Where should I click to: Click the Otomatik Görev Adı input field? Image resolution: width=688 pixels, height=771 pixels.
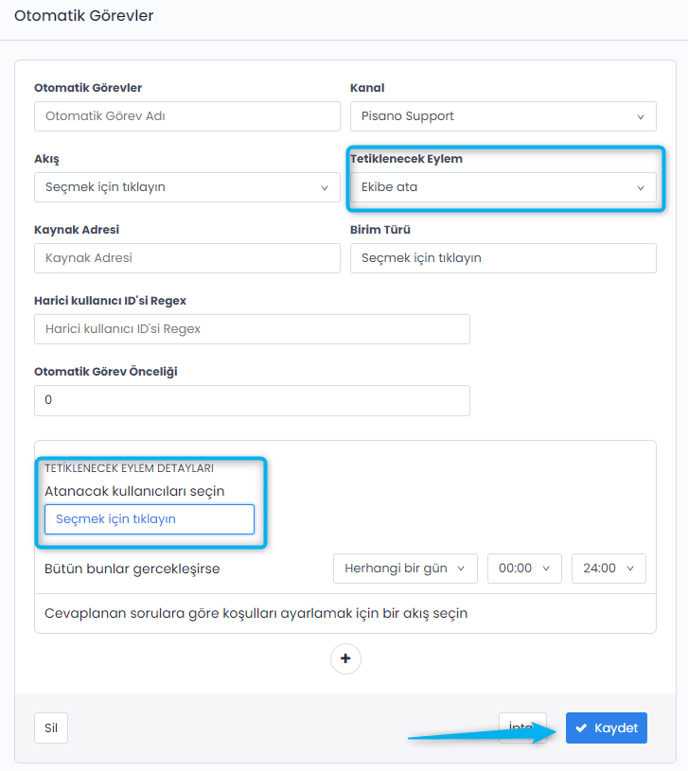point(187,116)
